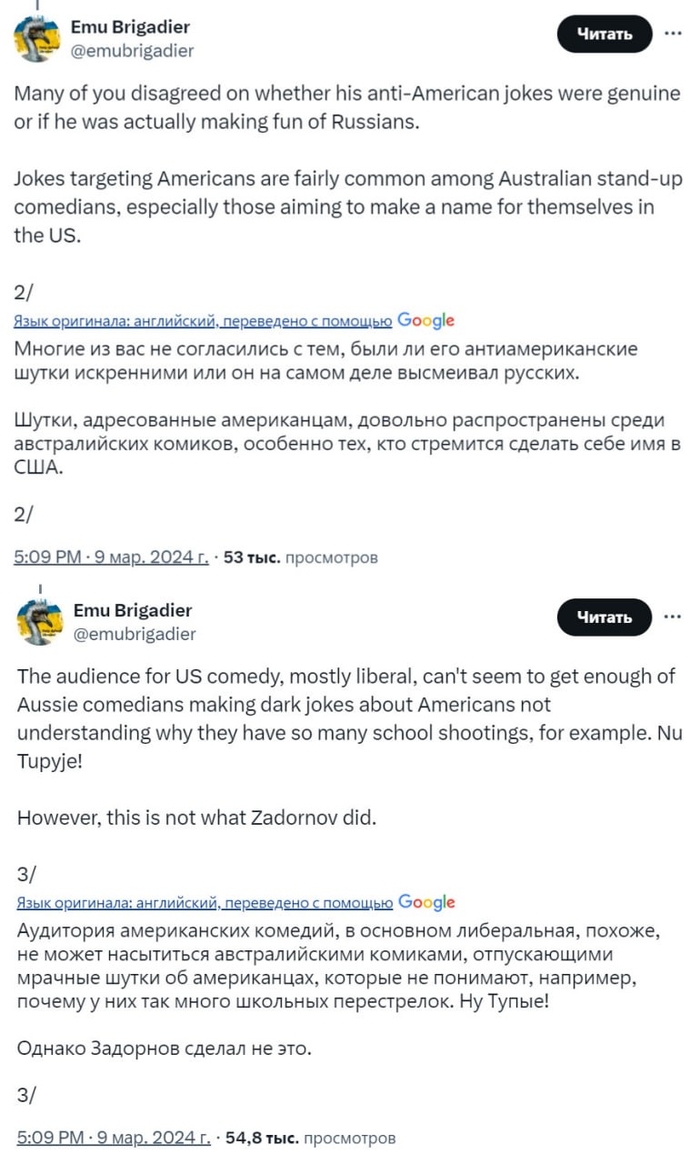Viewport: 700px width, 1164px height.
Task: Click the Russian translation starting 'Многие из вас'
Action: pyautogui.click(x=326, y=362)
